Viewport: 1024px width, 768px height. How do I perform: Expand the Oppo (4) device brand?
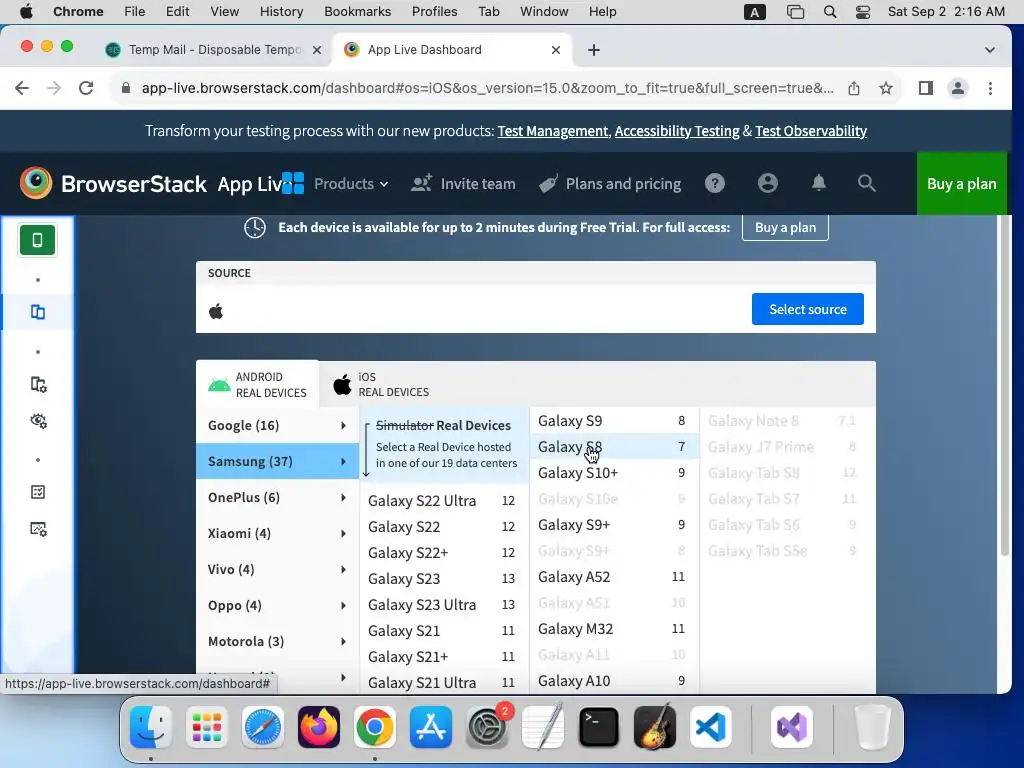pyautogui.click(x=277, y=605)
